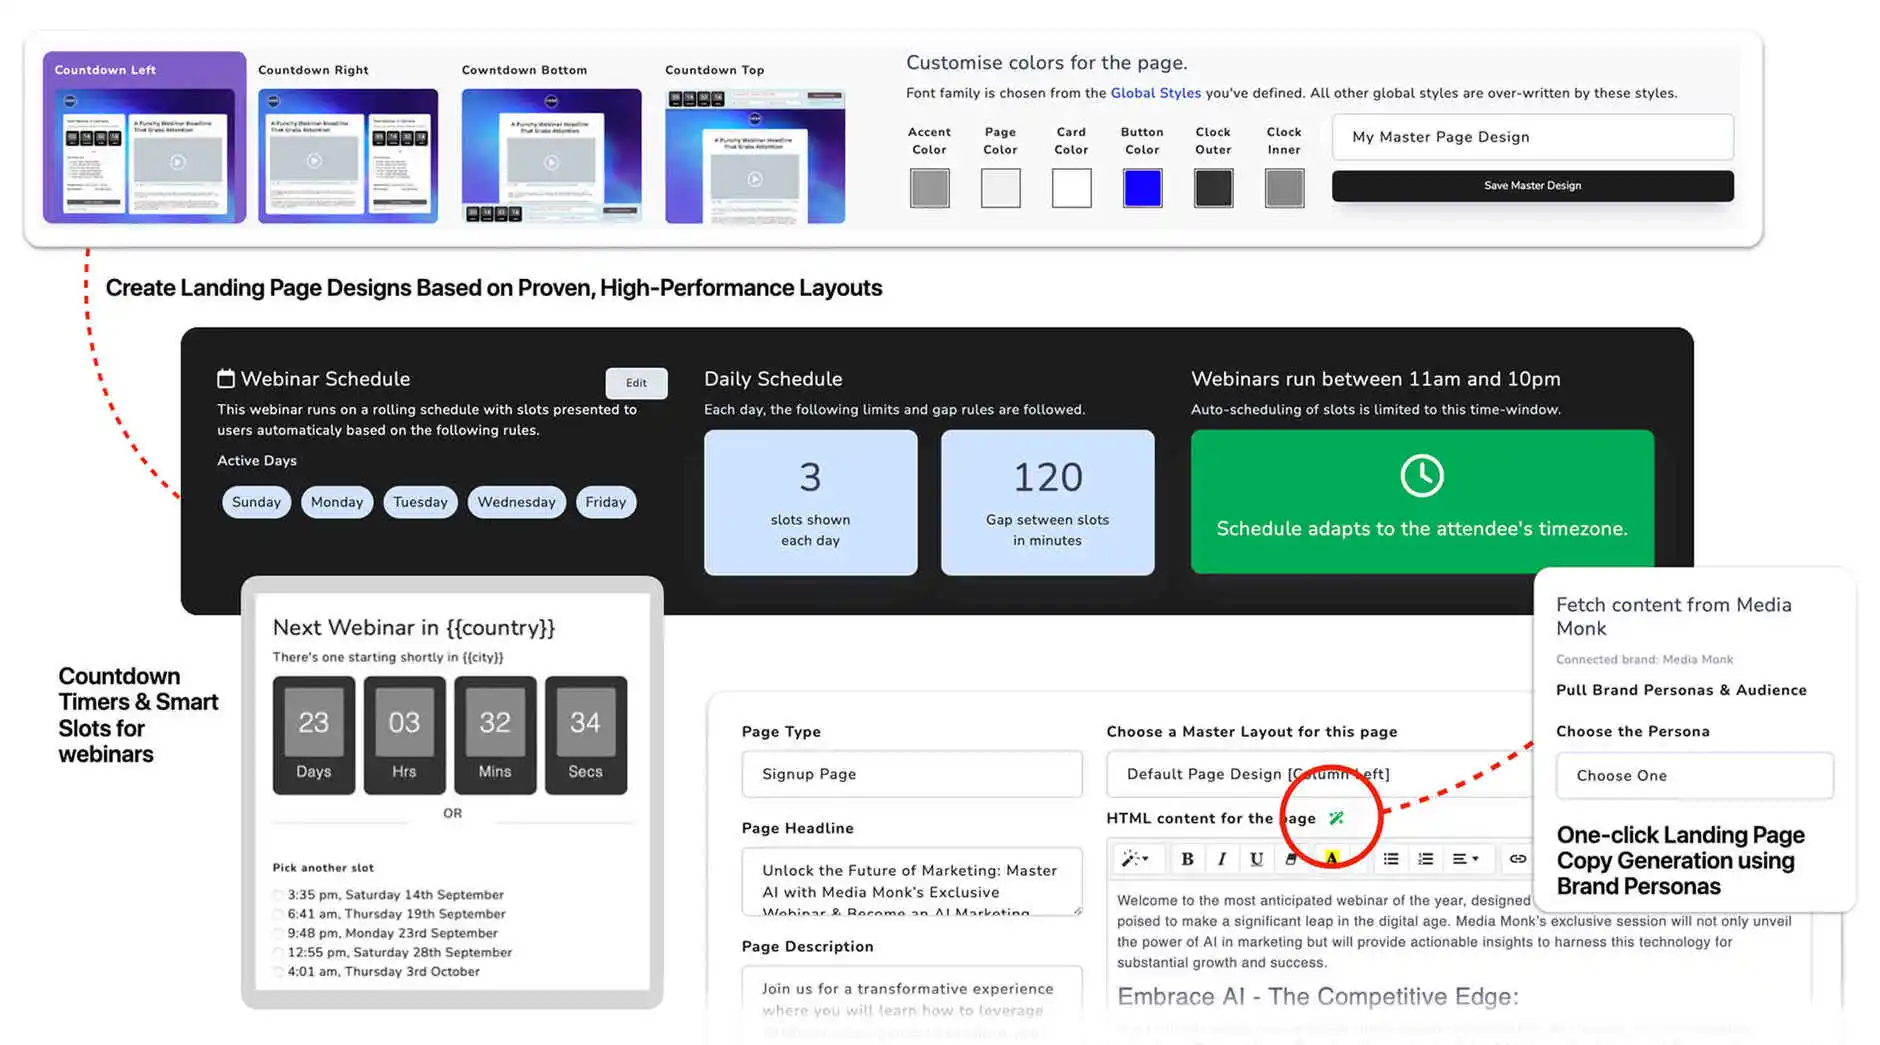
Task: Change the Button Color swatch
Action: coord(1142,188)
